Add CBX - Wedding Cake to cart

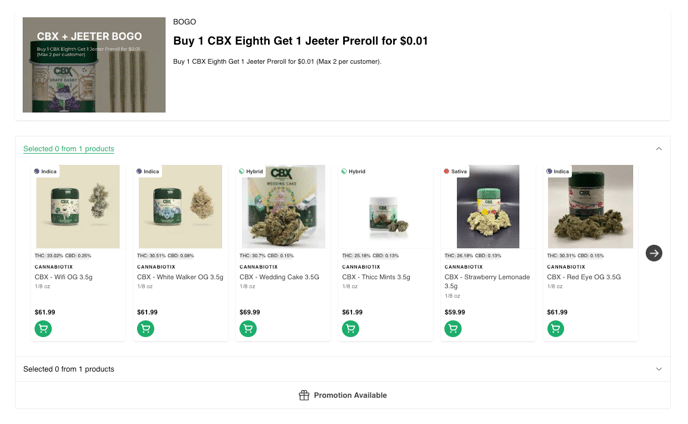[248, 328]
